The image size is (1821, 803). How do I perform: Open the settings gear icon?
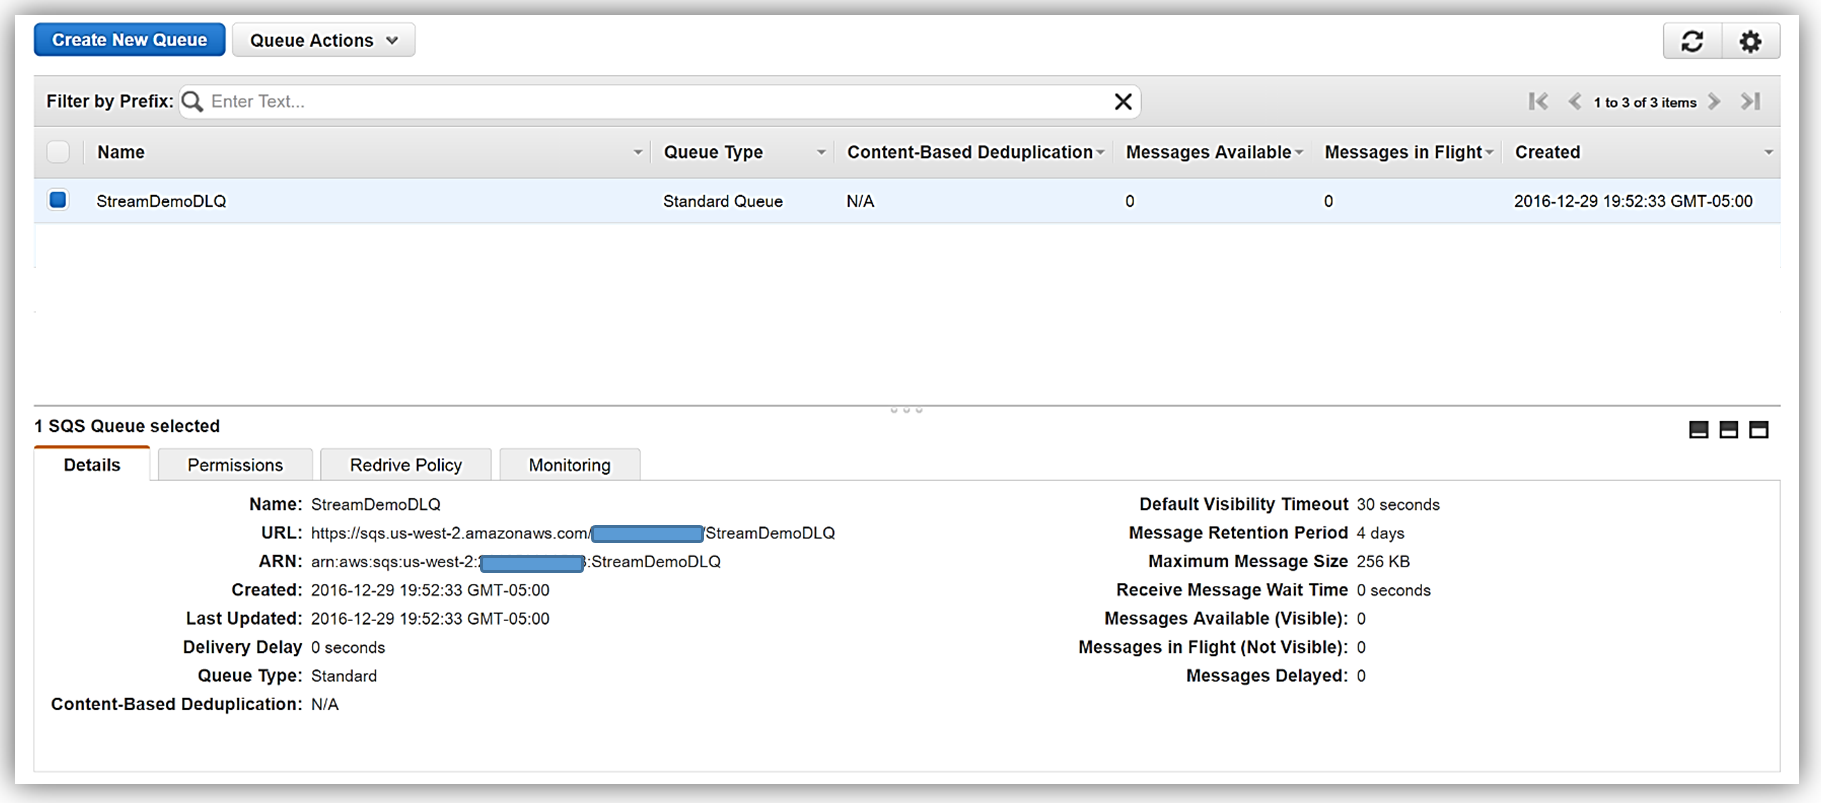point(1750,41)
